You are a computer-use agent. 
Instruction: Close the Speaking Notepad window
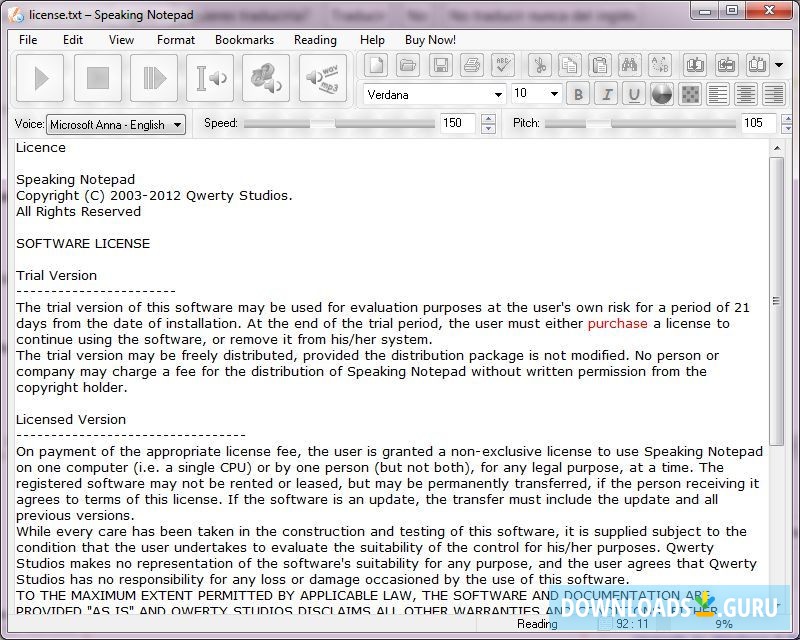click(770, 11)
